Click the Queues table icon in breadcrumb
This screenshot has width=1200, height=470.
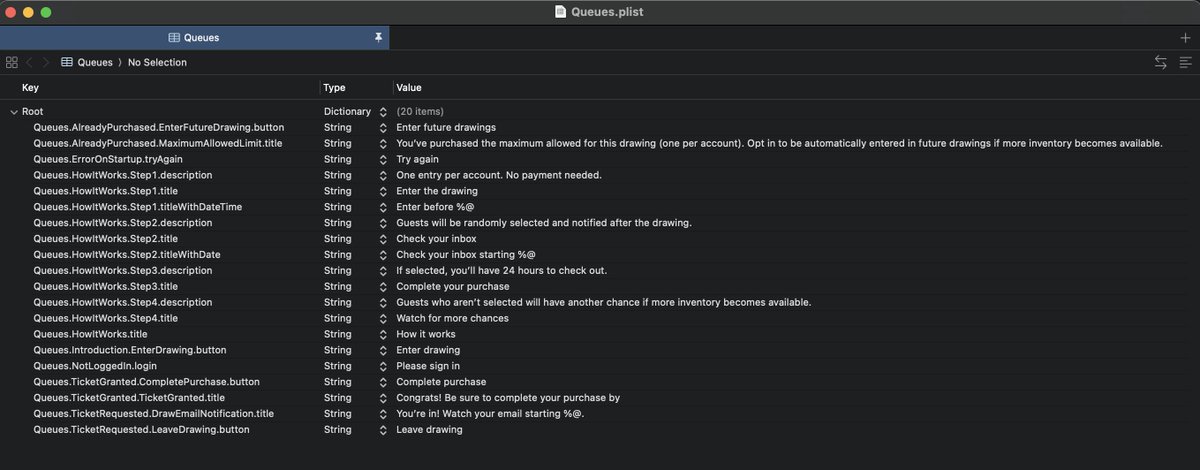pyautogui.click(x=67, y=62)
